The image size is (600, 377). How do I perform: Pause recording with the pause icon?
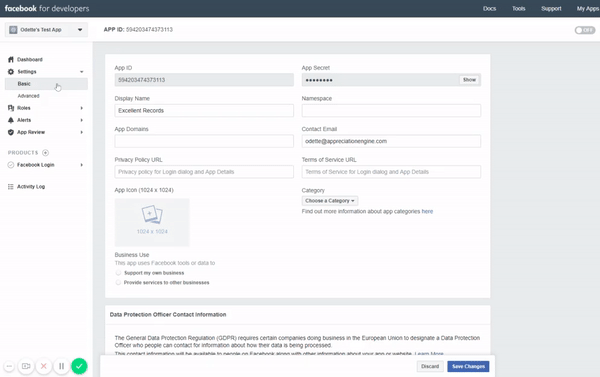pos(61,366)
